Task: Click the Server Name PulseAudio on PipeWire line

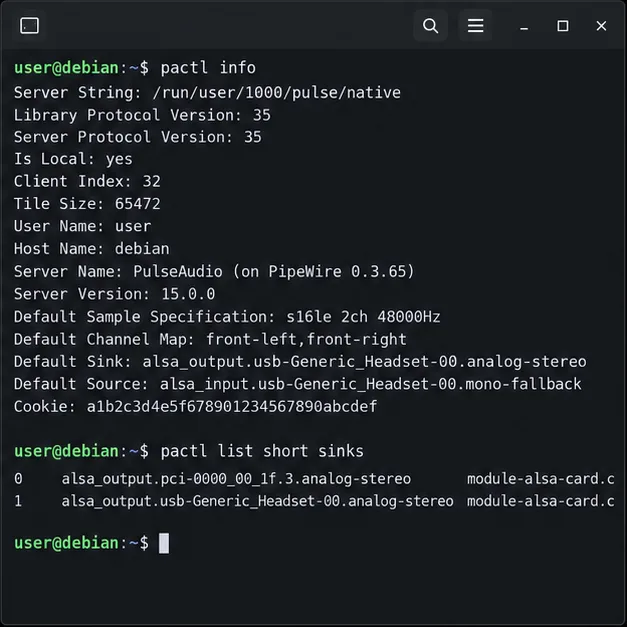Action: click(x=214, y=272)
